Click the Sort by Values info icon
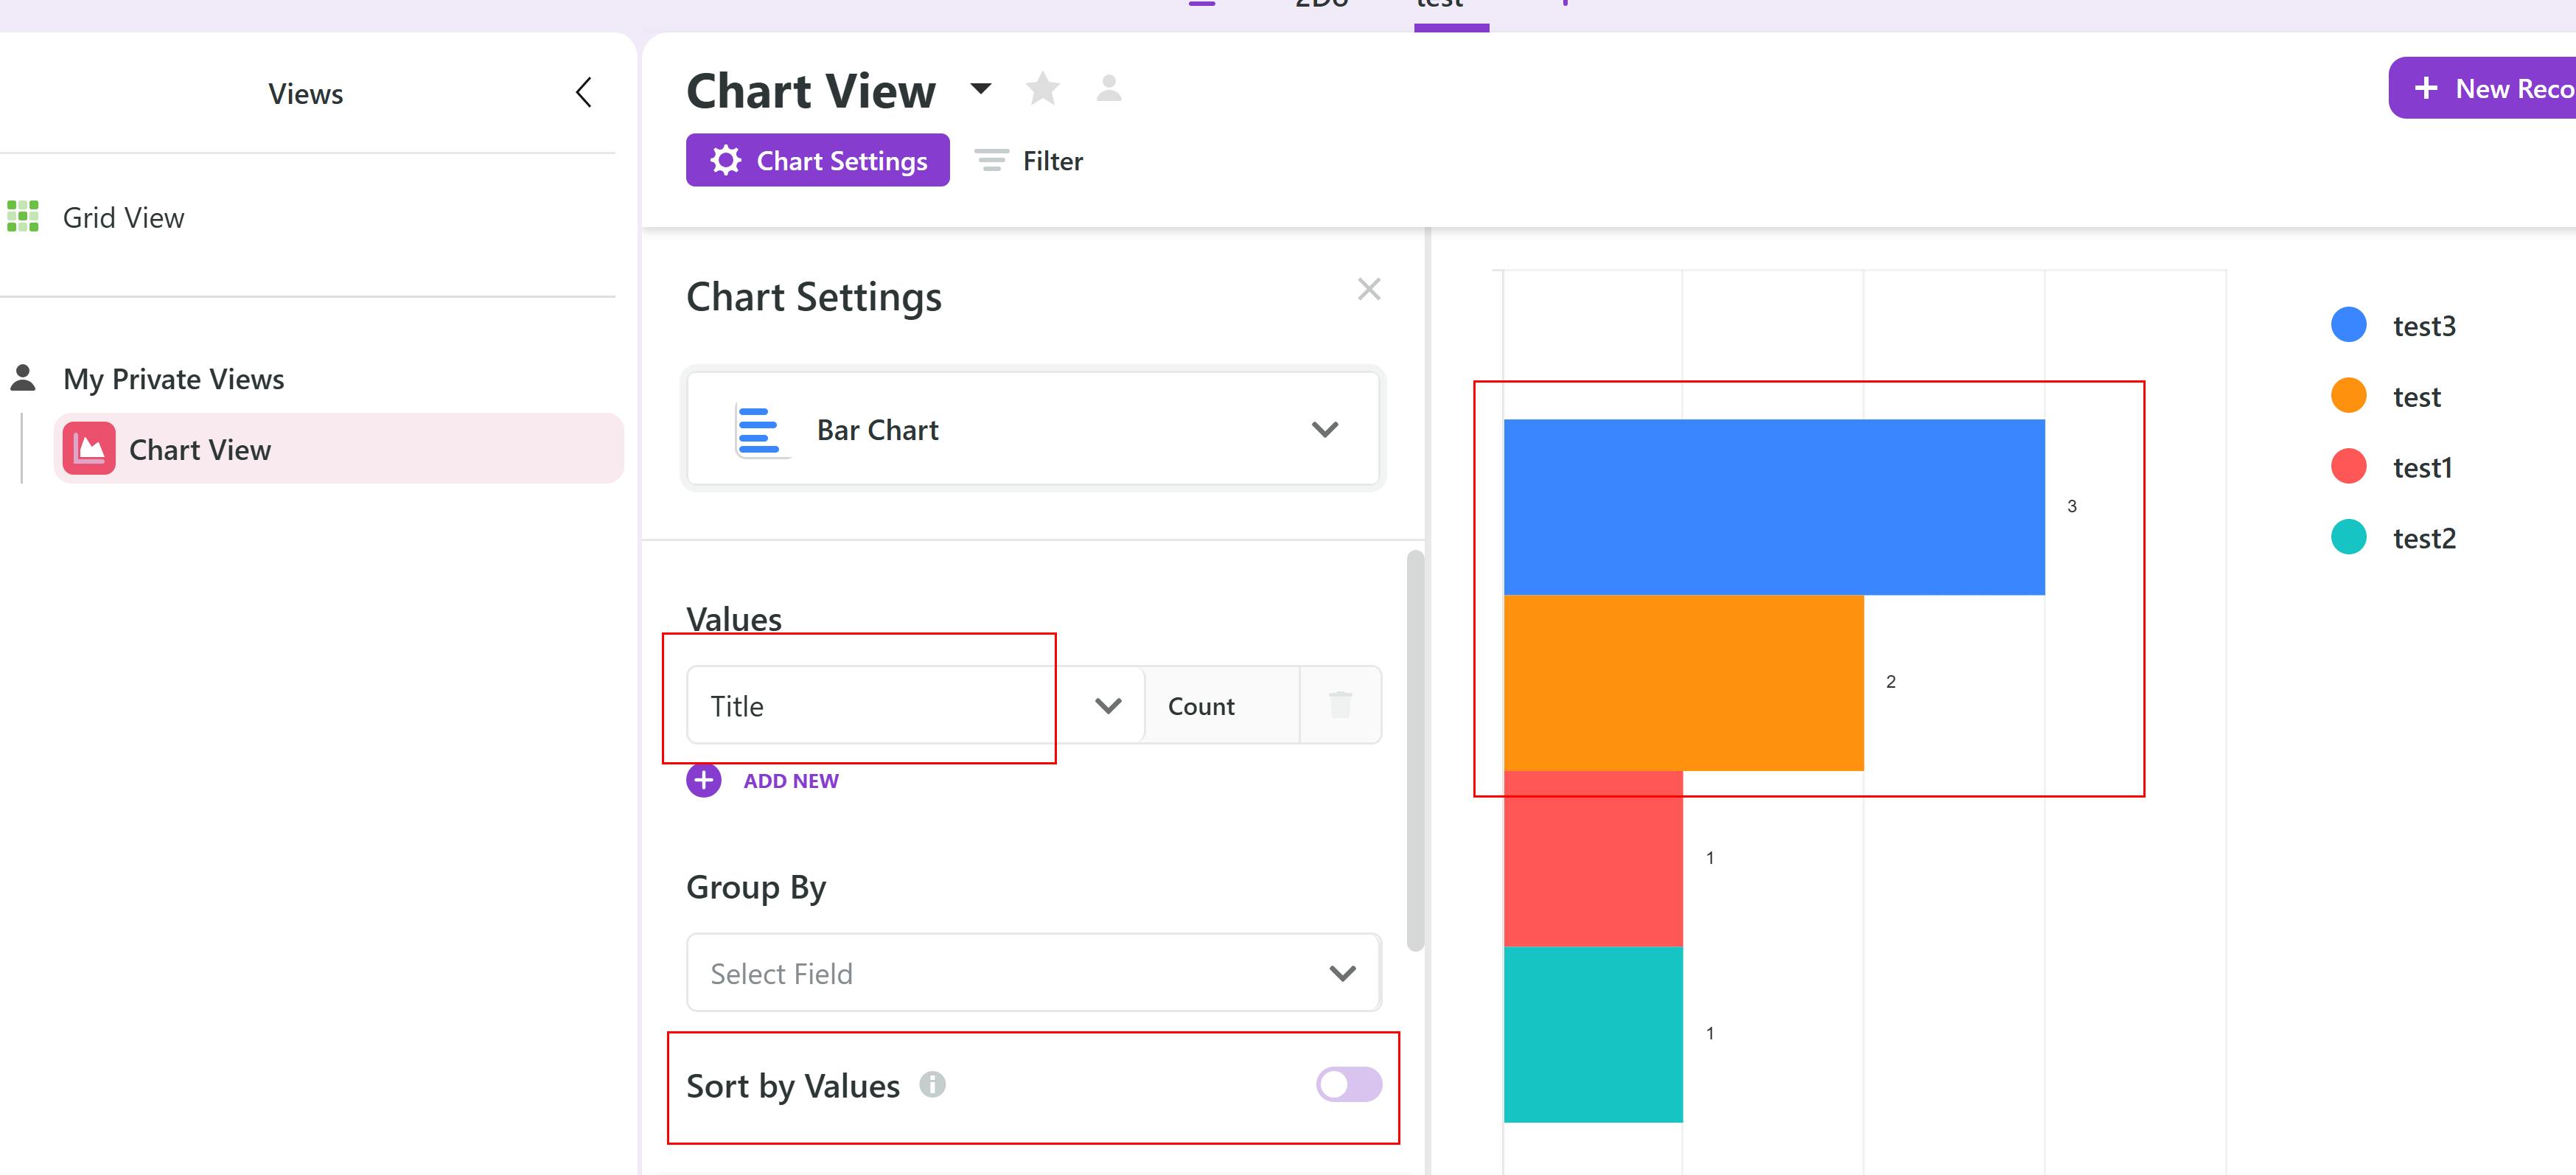 coord(932,1084)
